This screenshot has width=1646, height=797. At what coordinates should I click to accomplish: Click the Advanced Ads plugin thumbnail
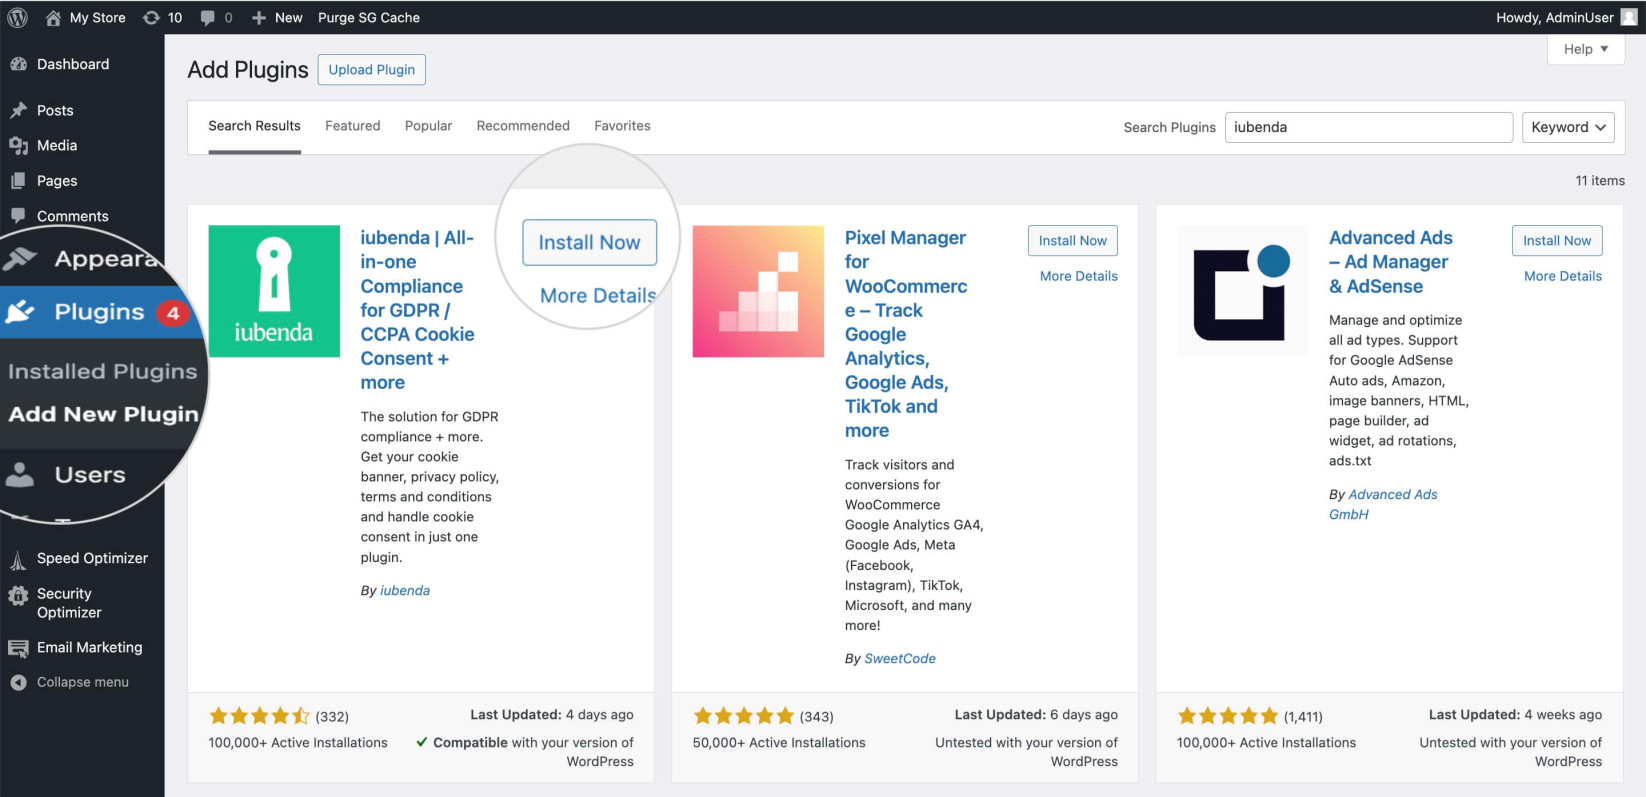coord(1242,291)
